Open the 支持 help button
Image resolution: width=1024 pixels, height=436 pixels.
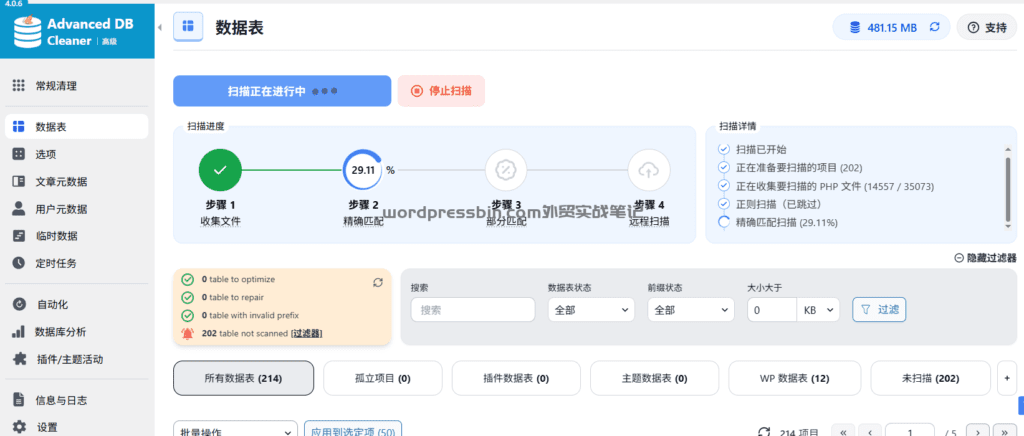click(x=987, y=27)
